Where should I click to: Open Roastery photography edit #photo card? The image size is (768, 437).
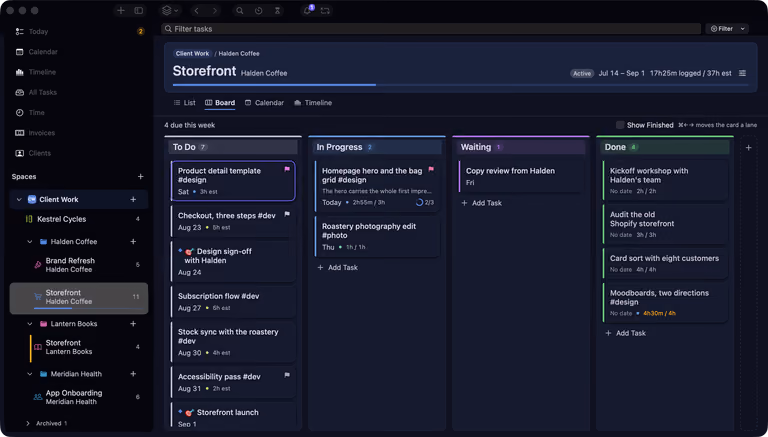(377, 237)
